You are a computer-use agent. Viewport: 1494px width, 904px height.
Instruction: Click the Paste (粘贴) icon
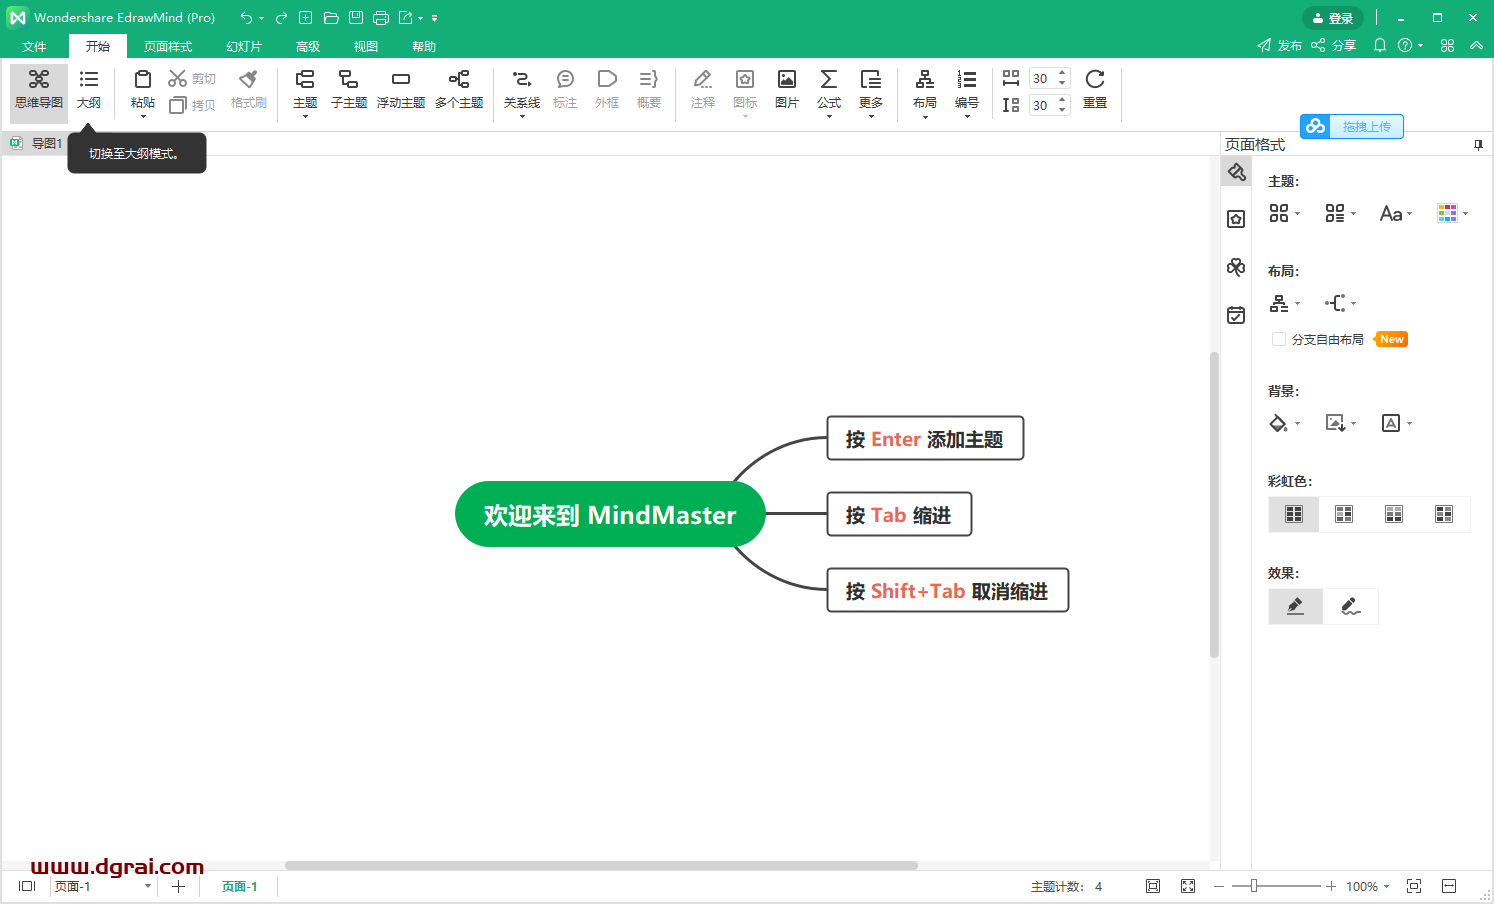[x=143, y=88]
